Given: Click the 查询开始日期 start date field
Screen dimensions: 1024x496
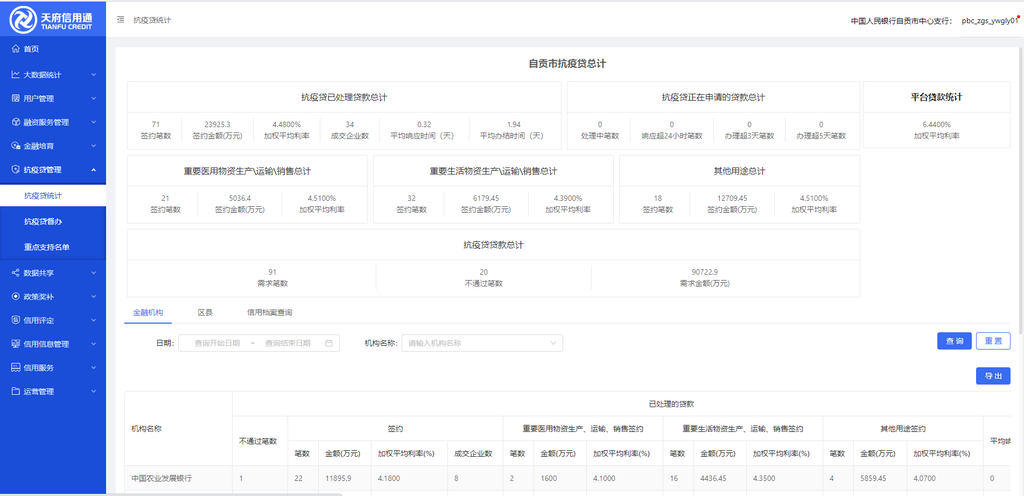Looking at the screenshot, I should tap(217, 343).
